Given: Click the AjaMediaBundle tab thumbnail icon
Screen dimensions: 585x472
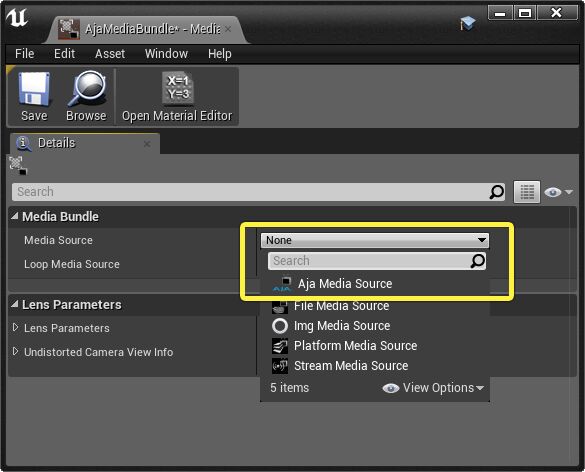Looking at the screenshot, I should (69, 29).
